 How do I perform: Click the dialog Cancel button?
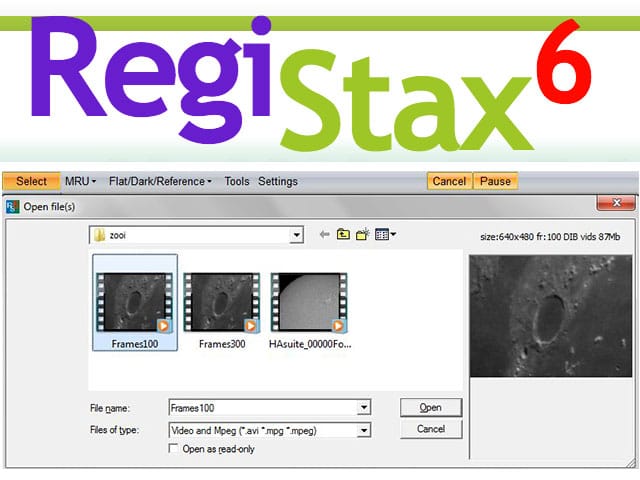coord(431,429)
